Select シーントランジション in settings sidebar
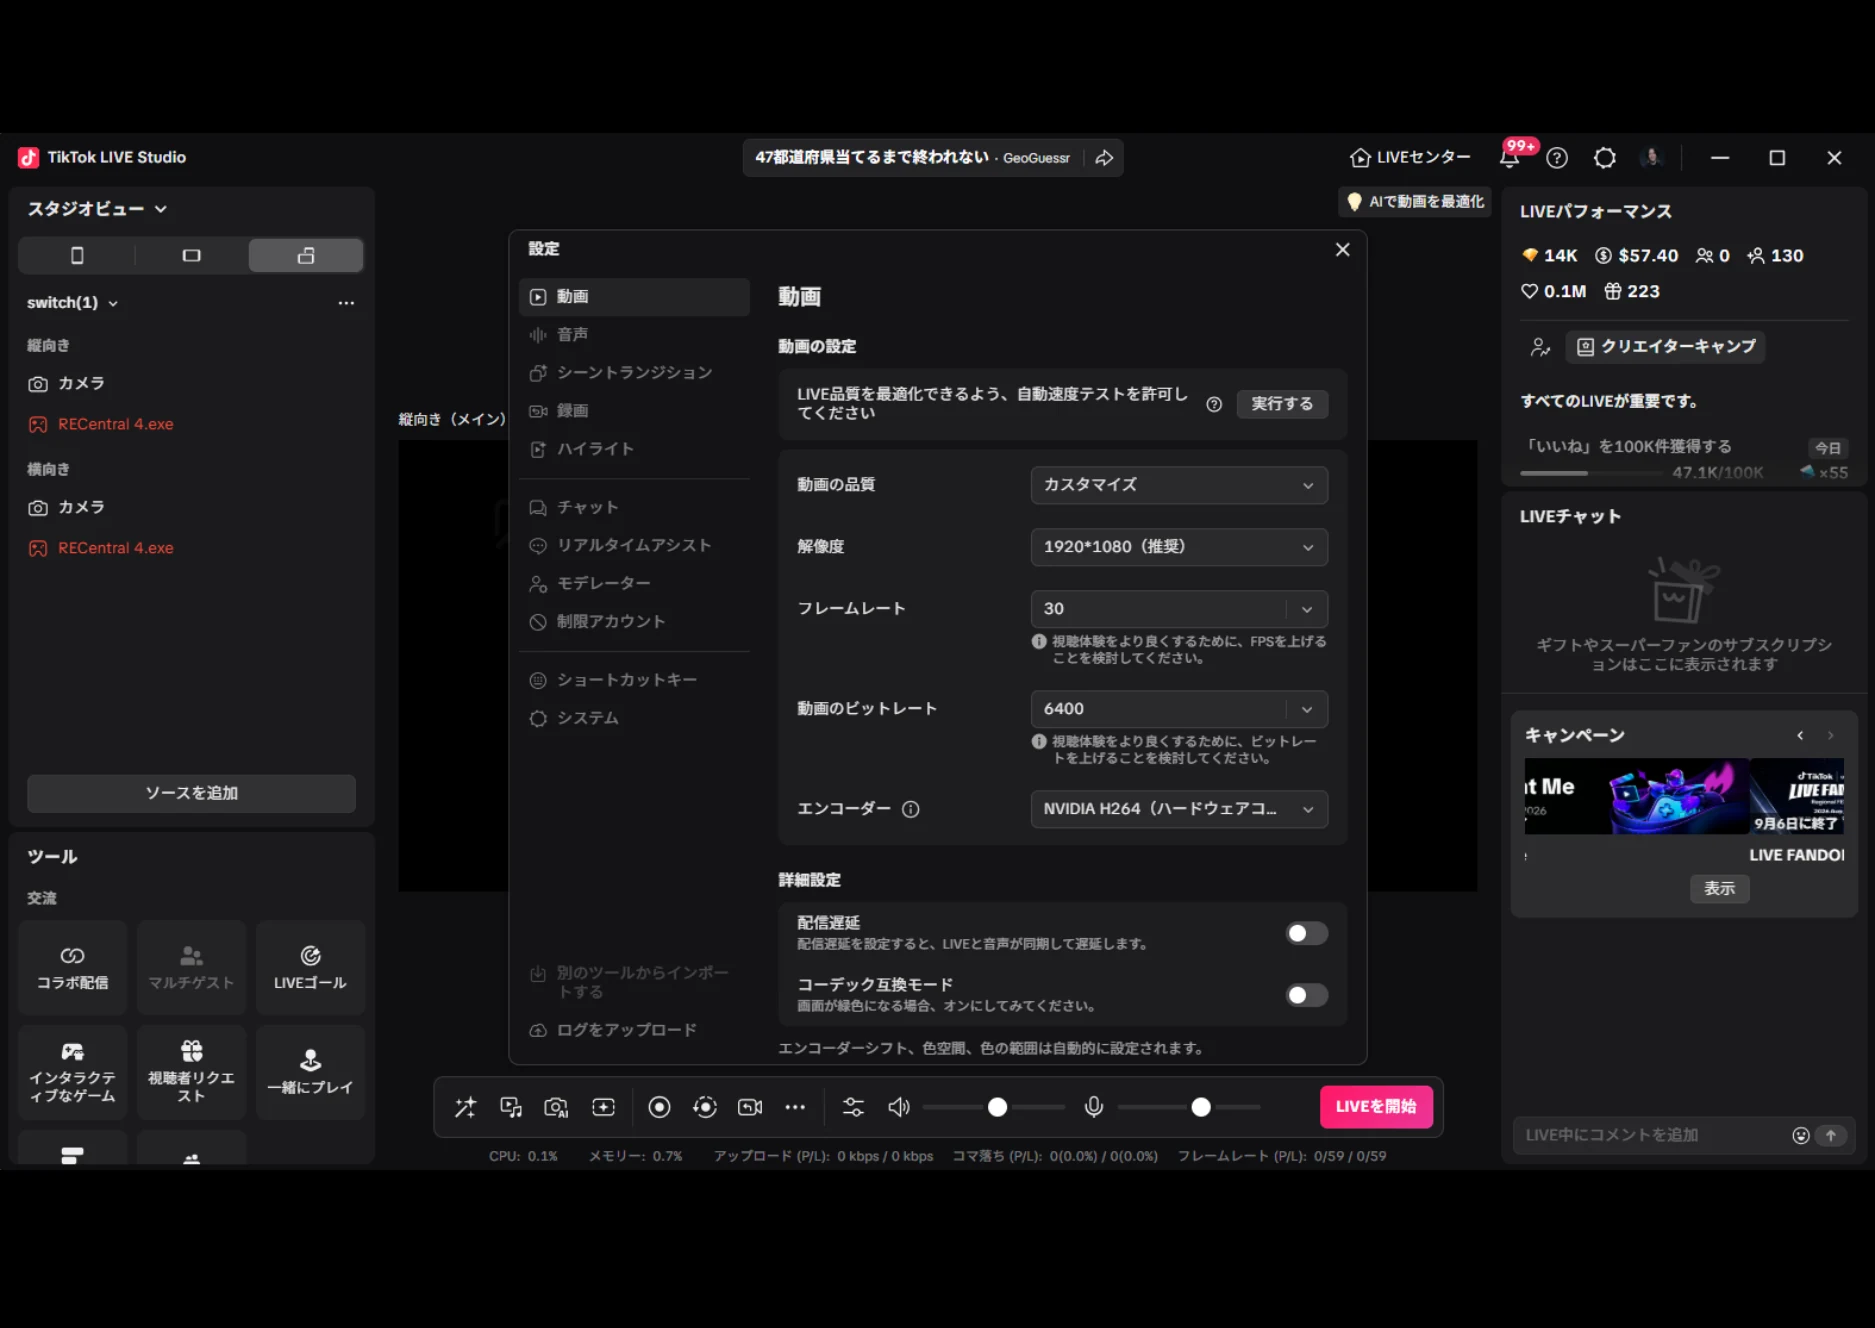Image resolution: width=1875 pixels, height=1328 pixels. click(x=634, y=373)
